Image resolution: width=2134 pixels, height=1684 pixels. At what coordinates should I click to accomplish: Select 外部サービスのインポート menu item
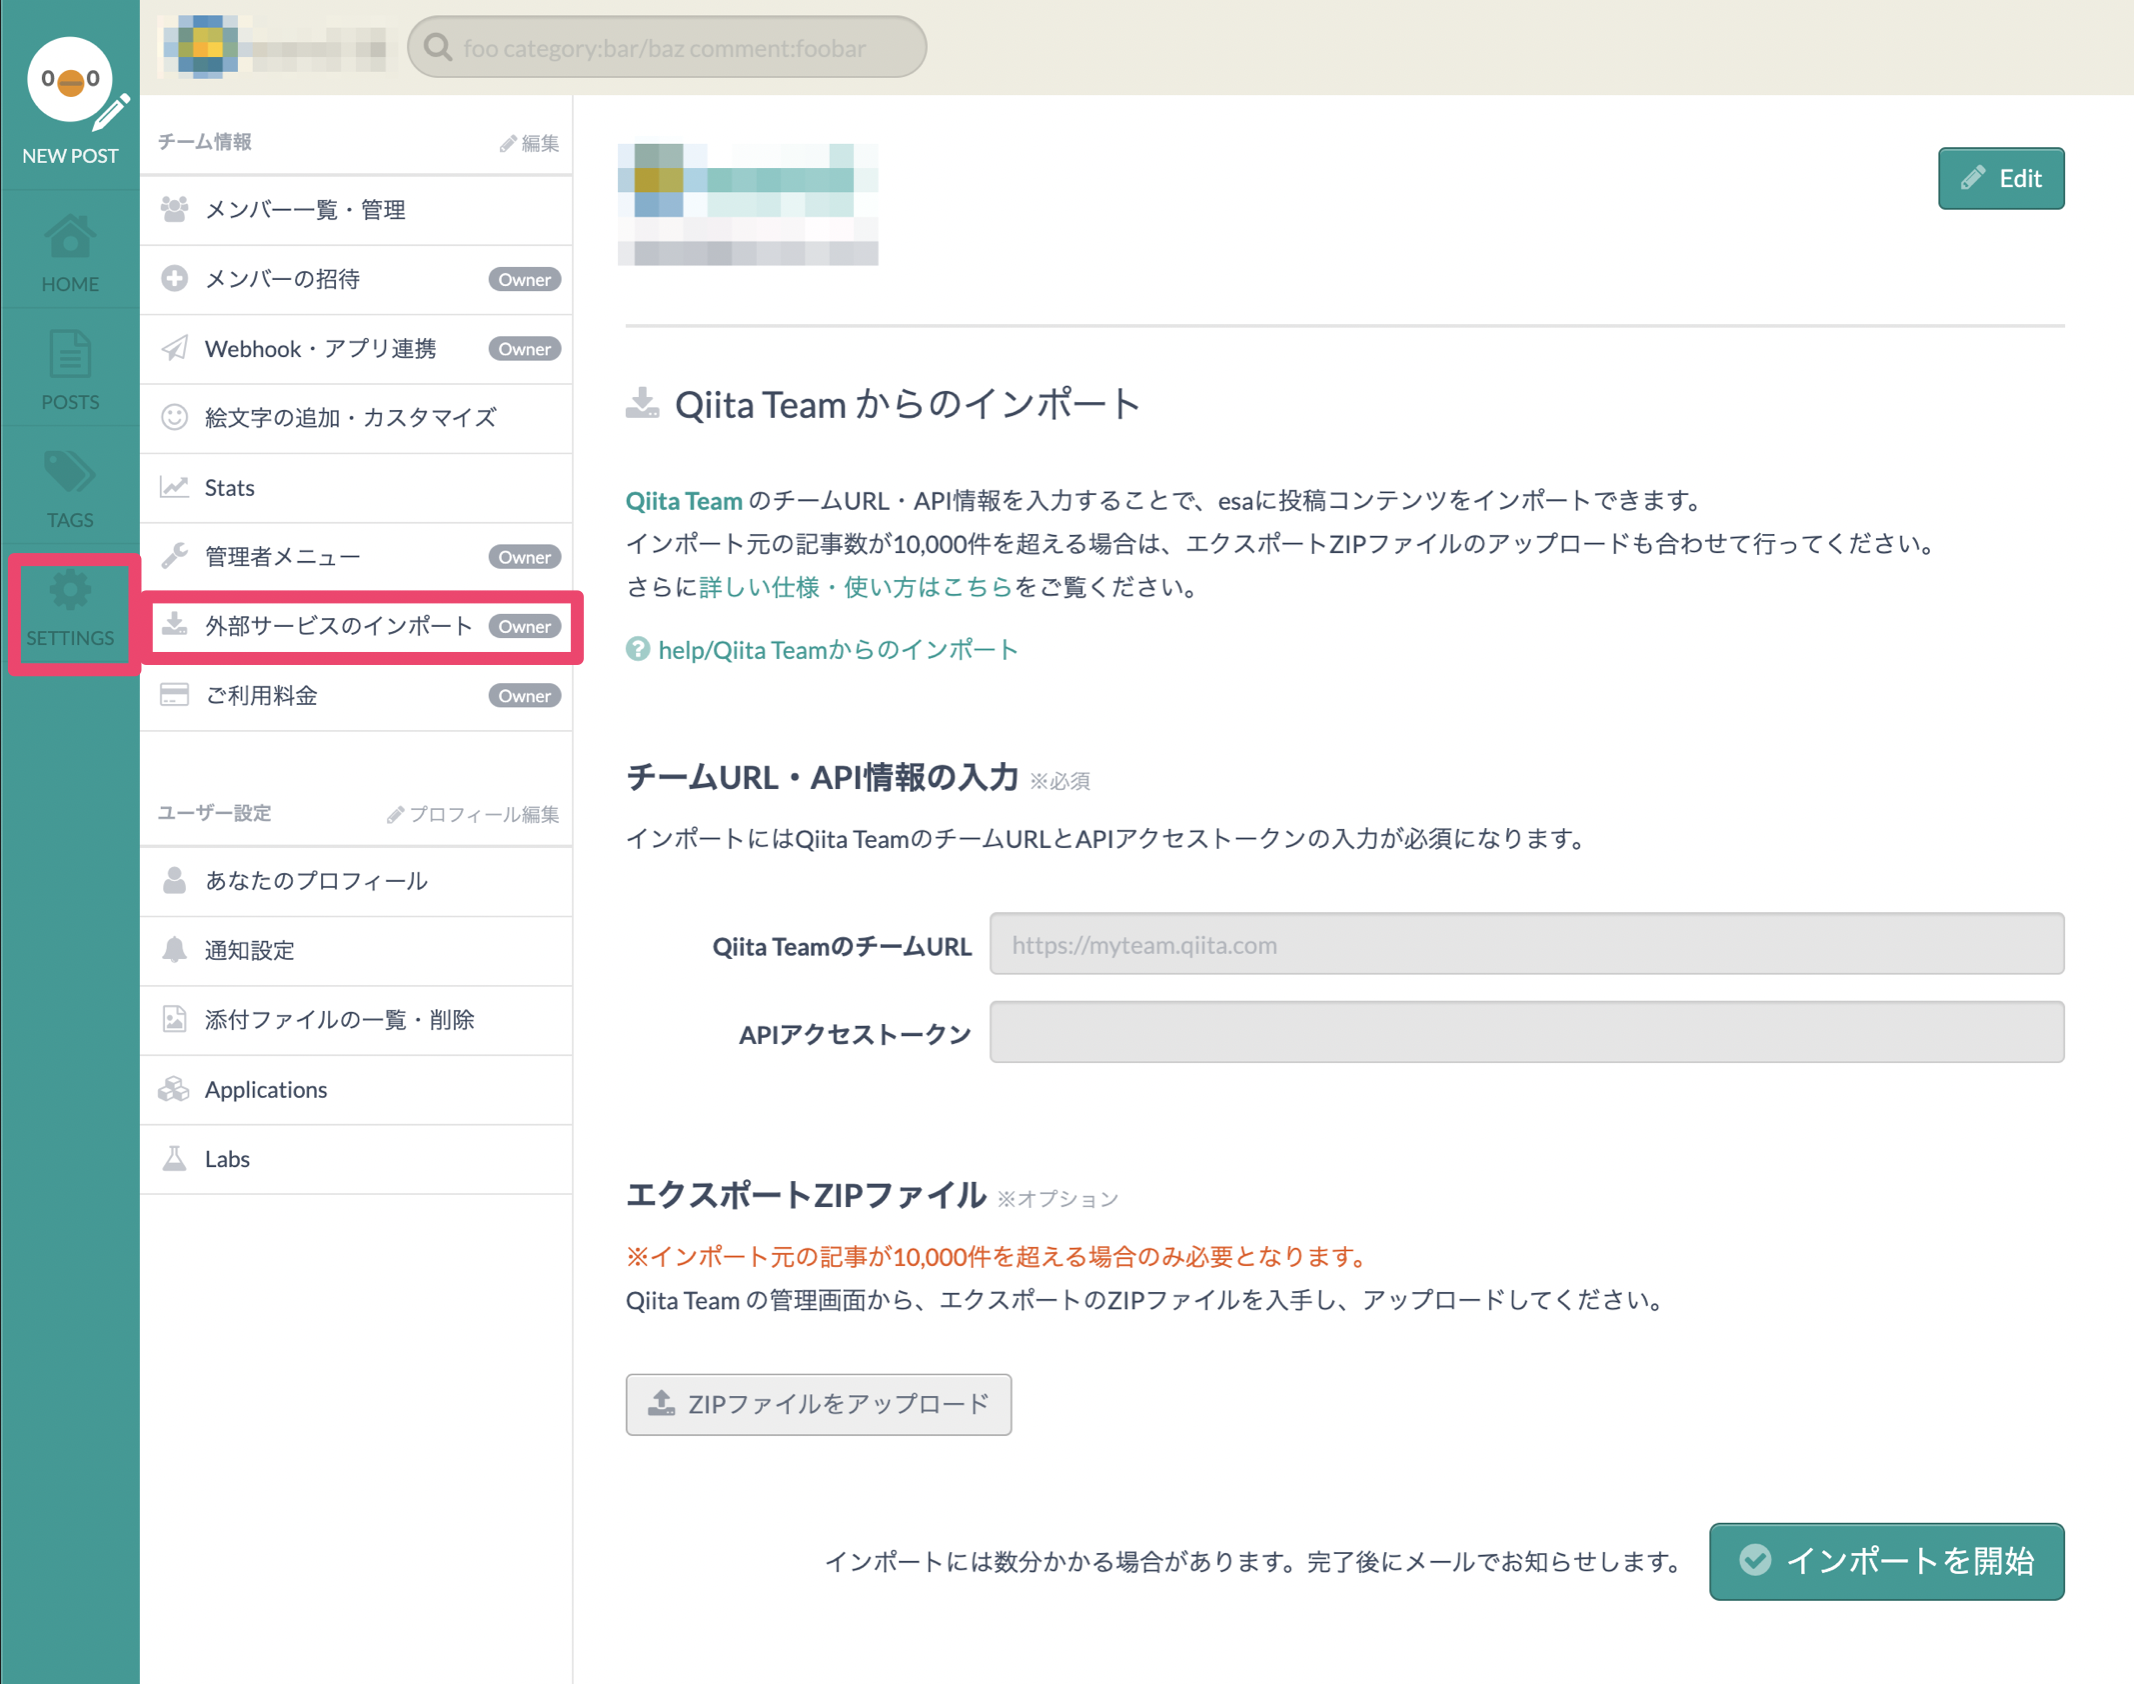[x=356, y=626]
